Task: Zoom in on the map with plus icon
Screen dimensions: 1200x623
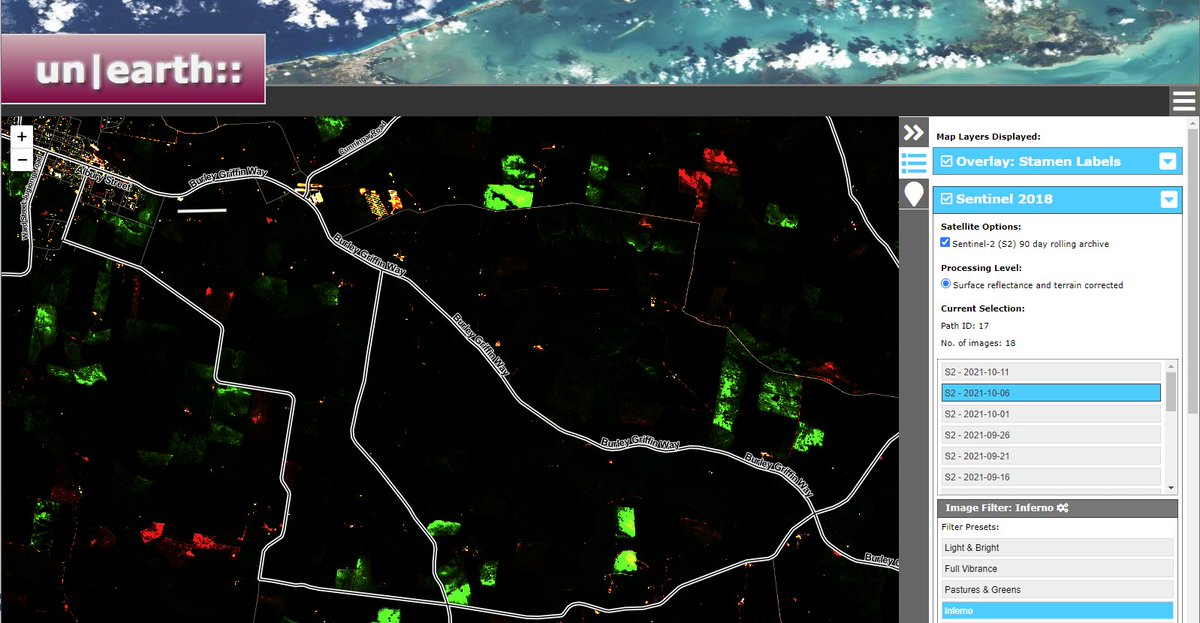Action: pyautogui.click(x=21, y=134)
